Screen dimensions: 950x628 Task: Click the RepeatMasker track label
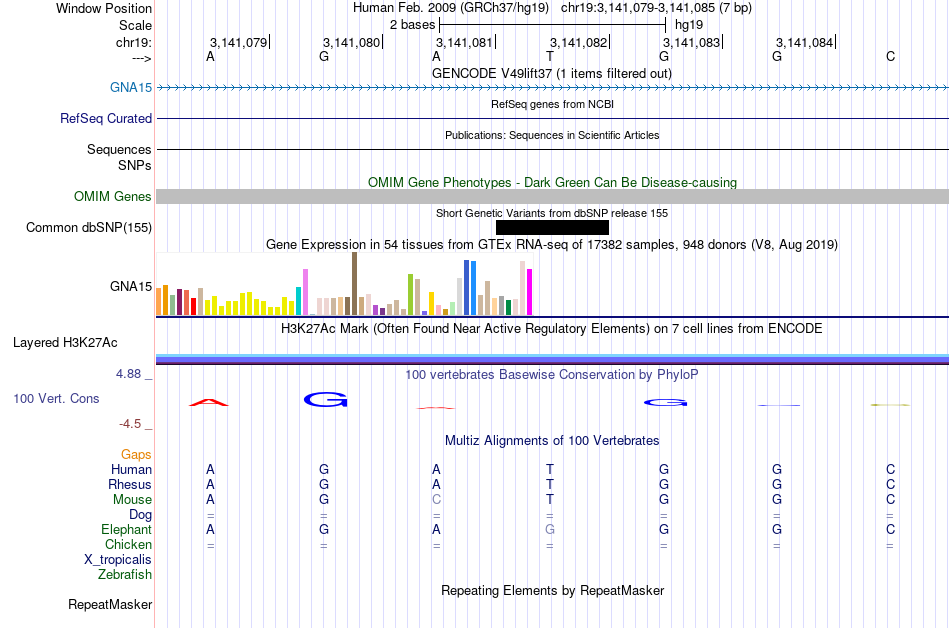coord(110,604)
